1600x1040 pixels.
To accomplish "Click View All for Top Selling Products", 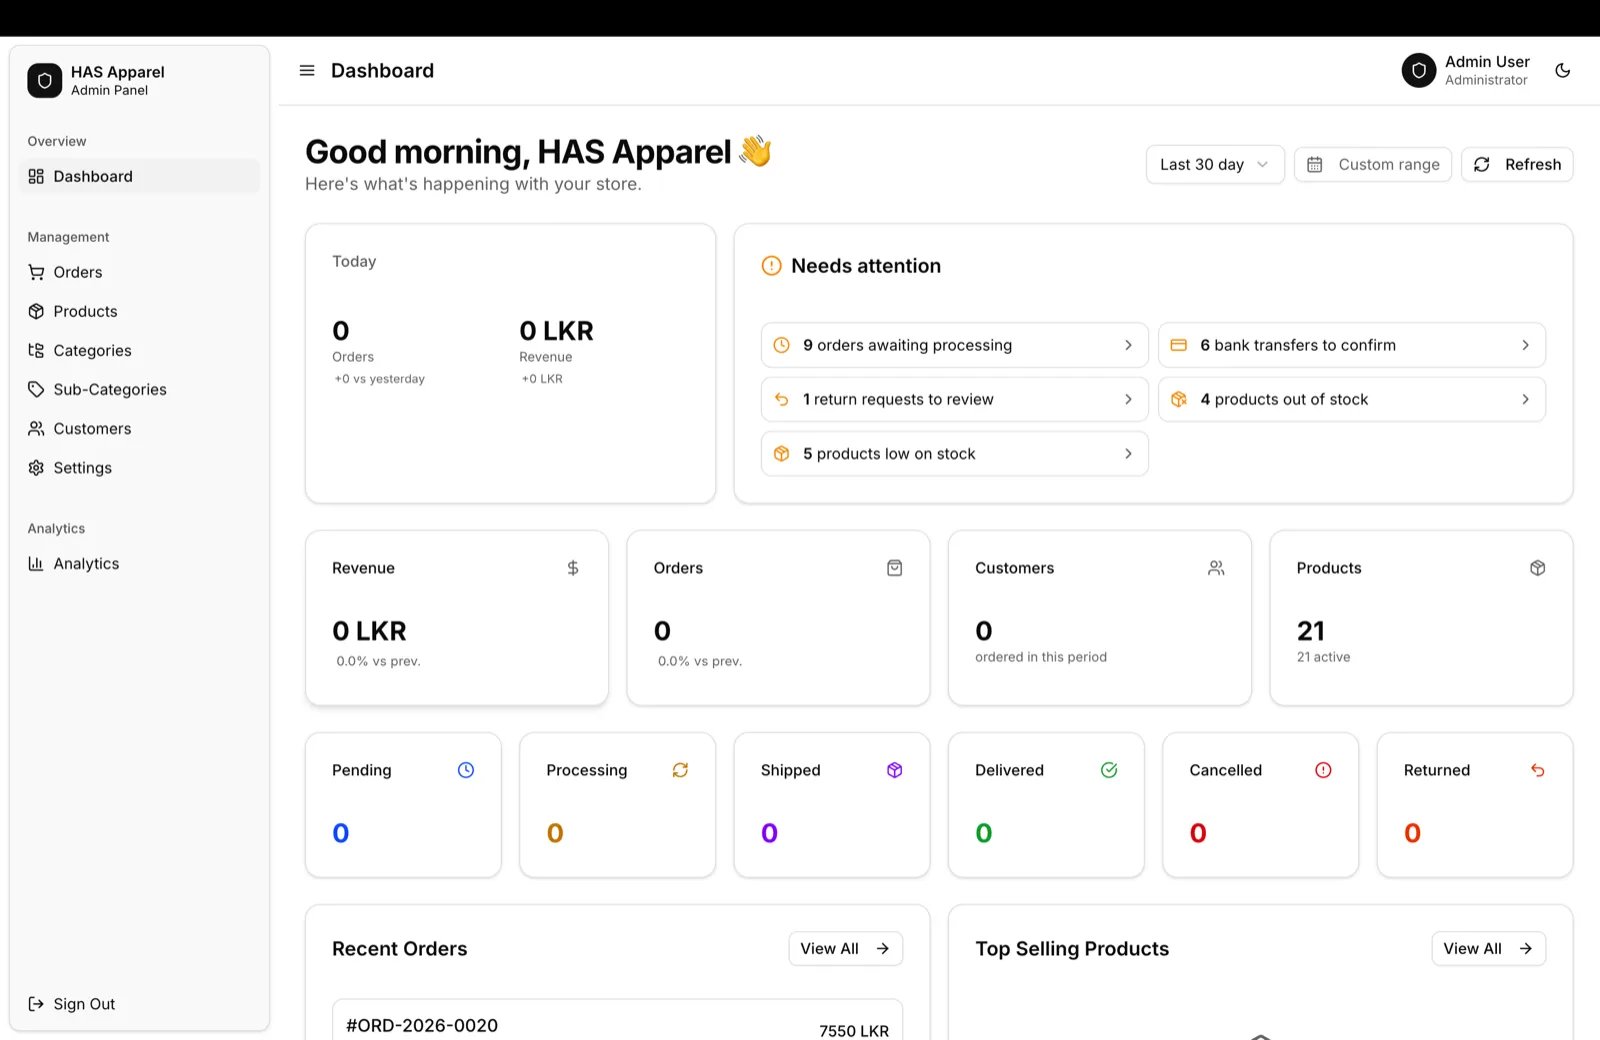I will 1488,949.
